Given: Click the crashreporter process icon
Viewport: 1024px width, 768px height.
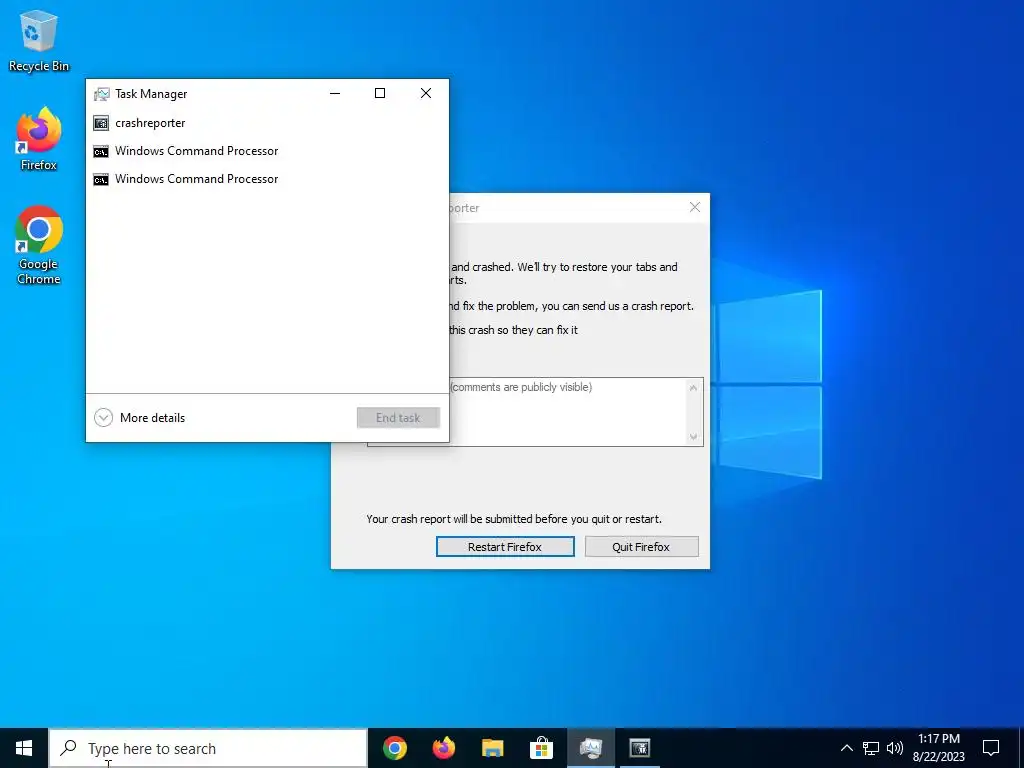Looking at the screenshot, I should 101,123.
